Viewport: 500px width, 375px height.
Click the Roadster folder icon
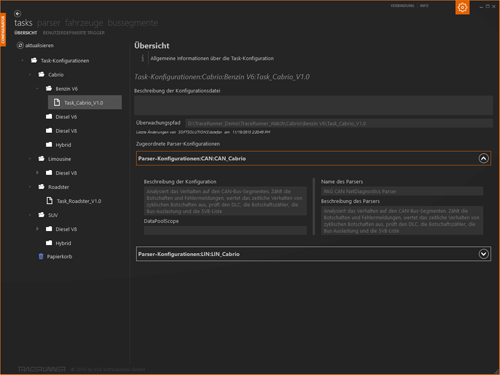[x=41, y=187]
